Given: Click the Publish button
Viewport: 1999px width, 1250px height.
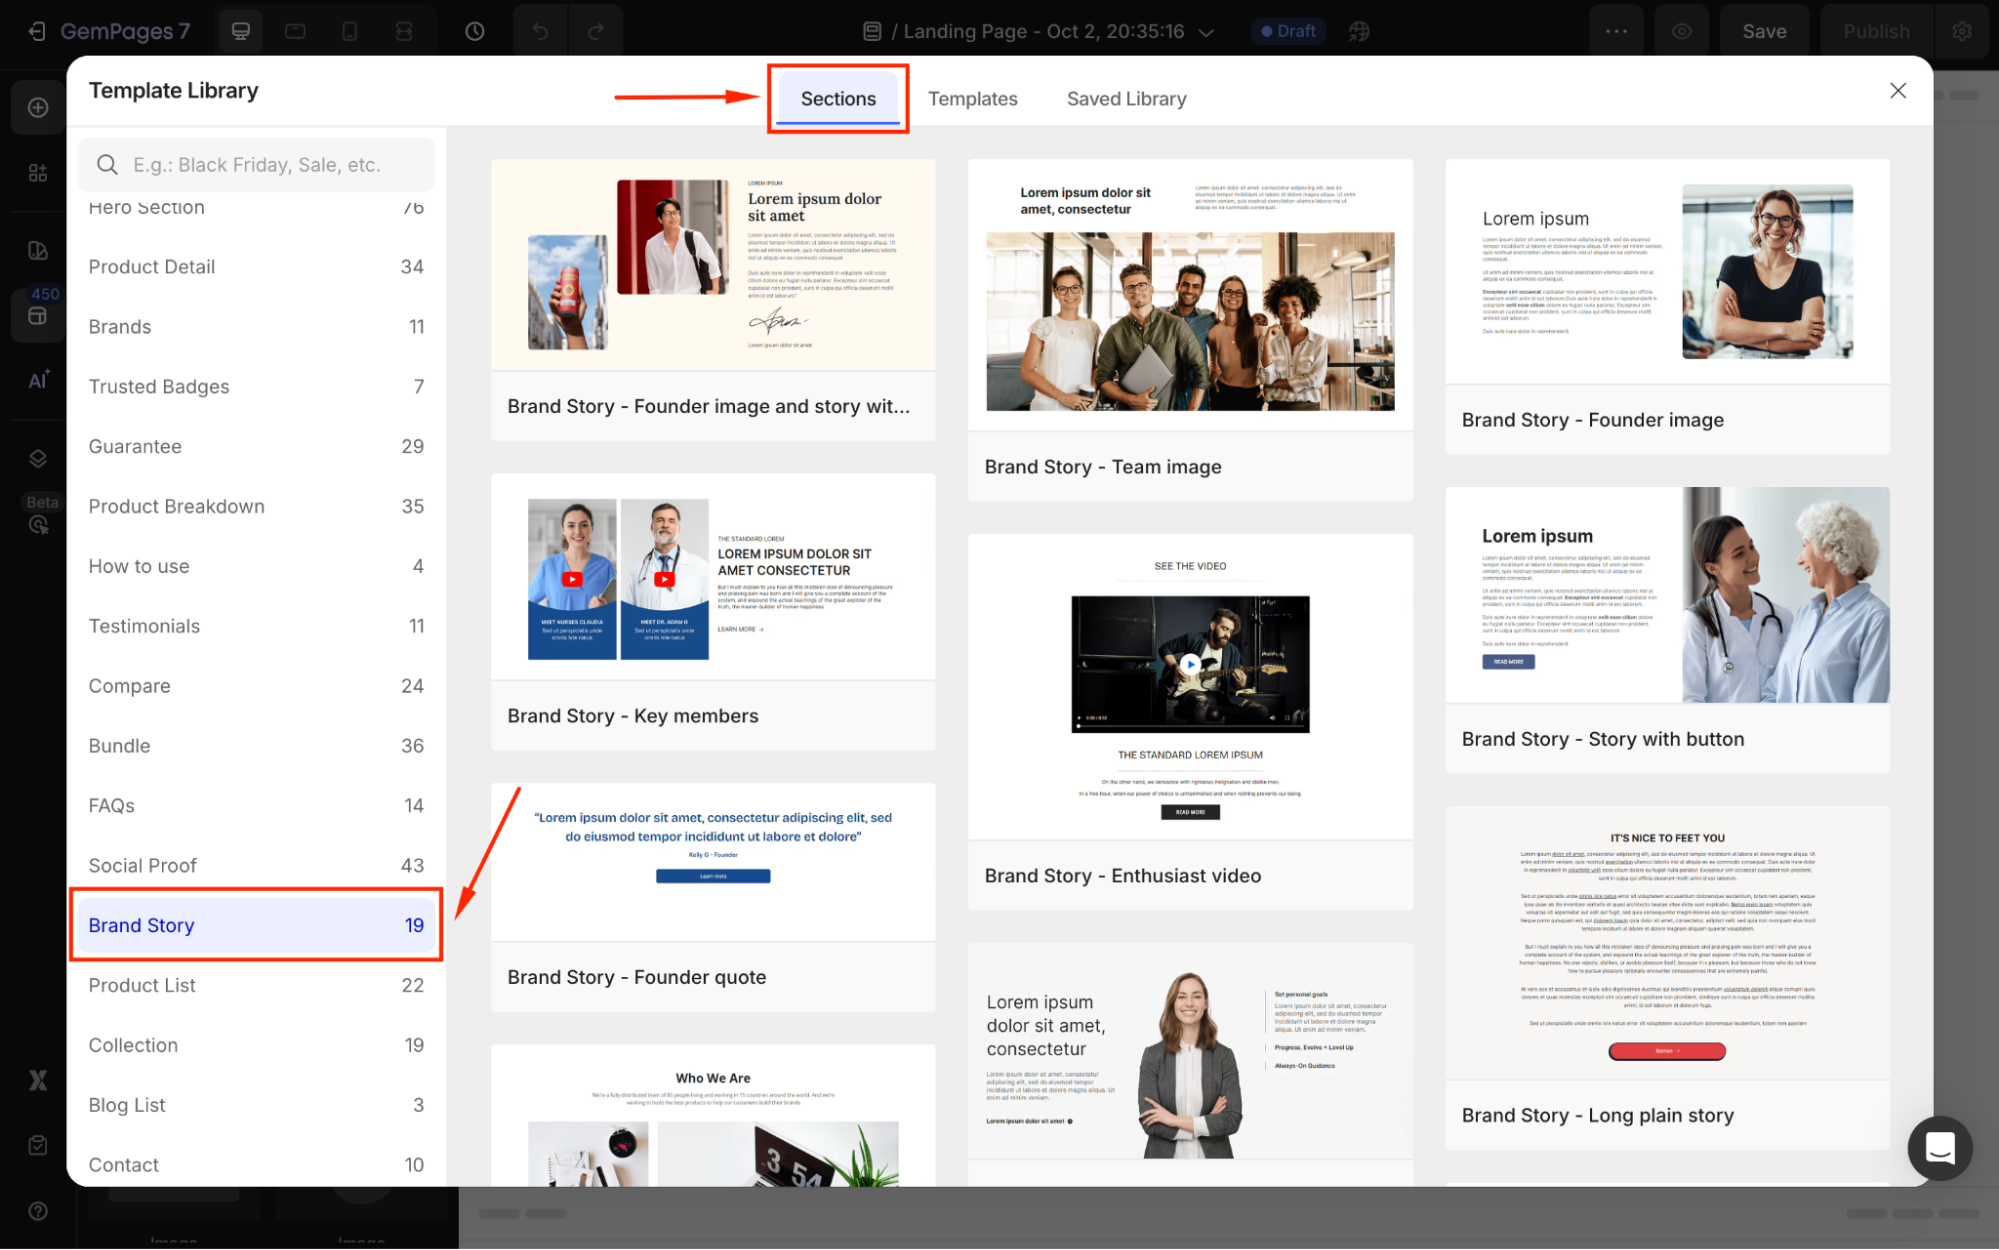Looking at the screenshot, I should pyautogui.click(x=1876, y=31).
